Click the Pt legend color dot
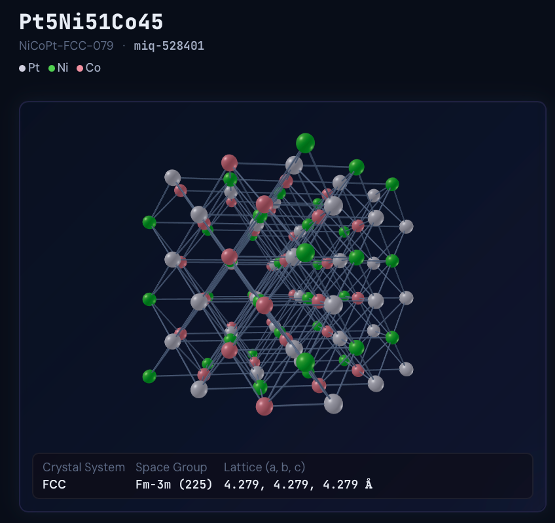Viewport: 556px width, 524px height. coord(22,68)
